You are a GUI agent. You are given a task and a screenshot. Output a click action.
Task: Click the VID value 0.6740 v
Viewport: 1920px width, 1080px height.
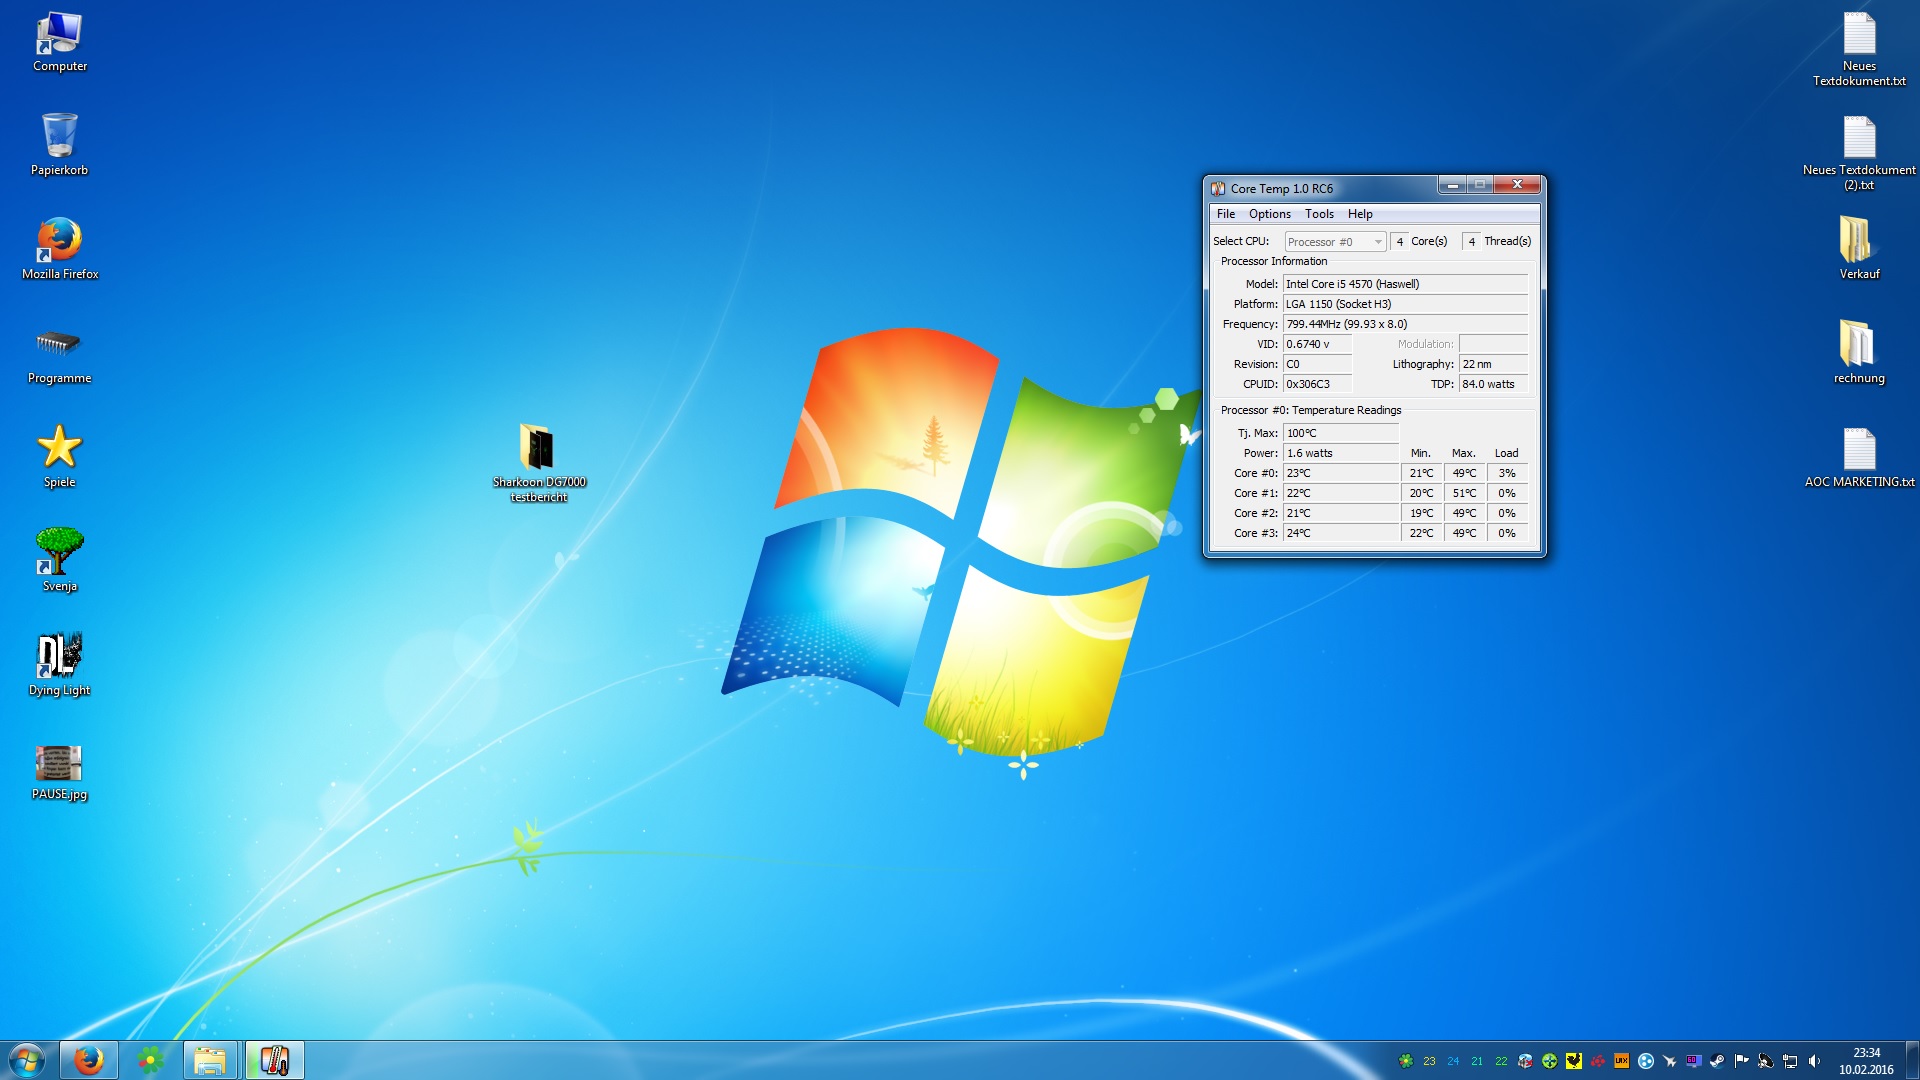[1317, 344]
